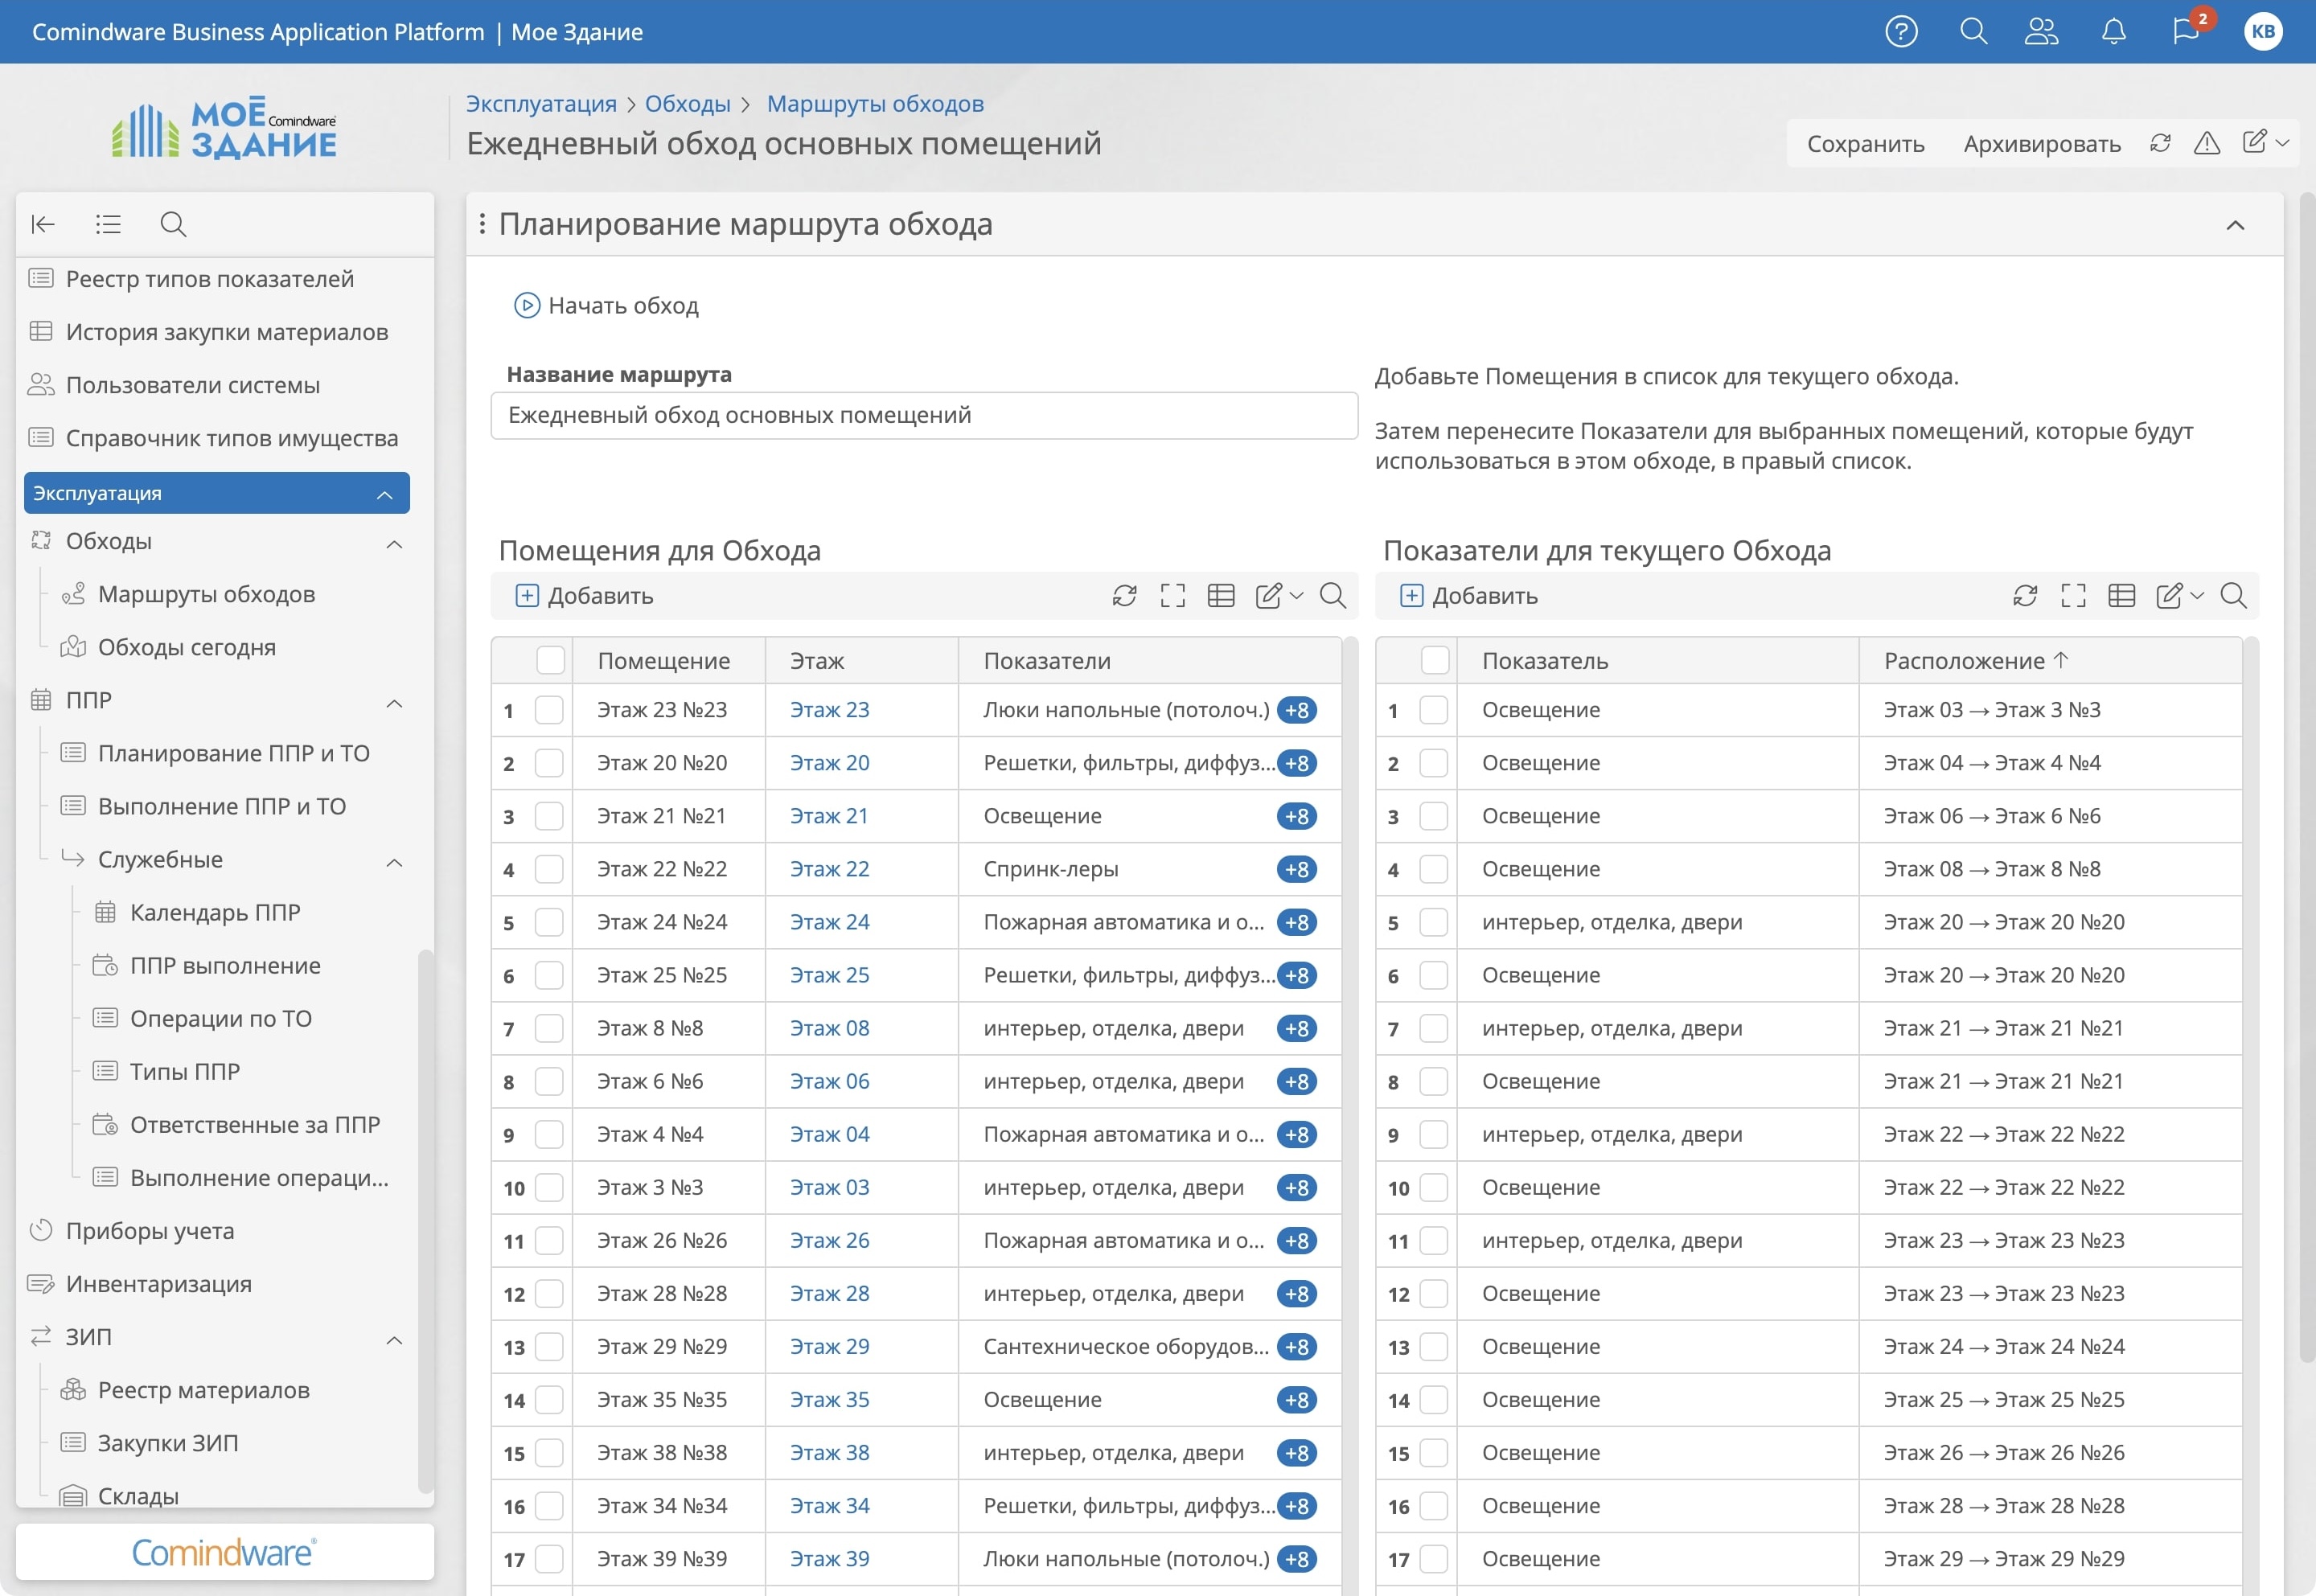The height and width of the screenshot is (1596, 2316).
Task: Tick checkbox for row 5 интерьер Этаж 20 indicator
Action: (1434, 922)
